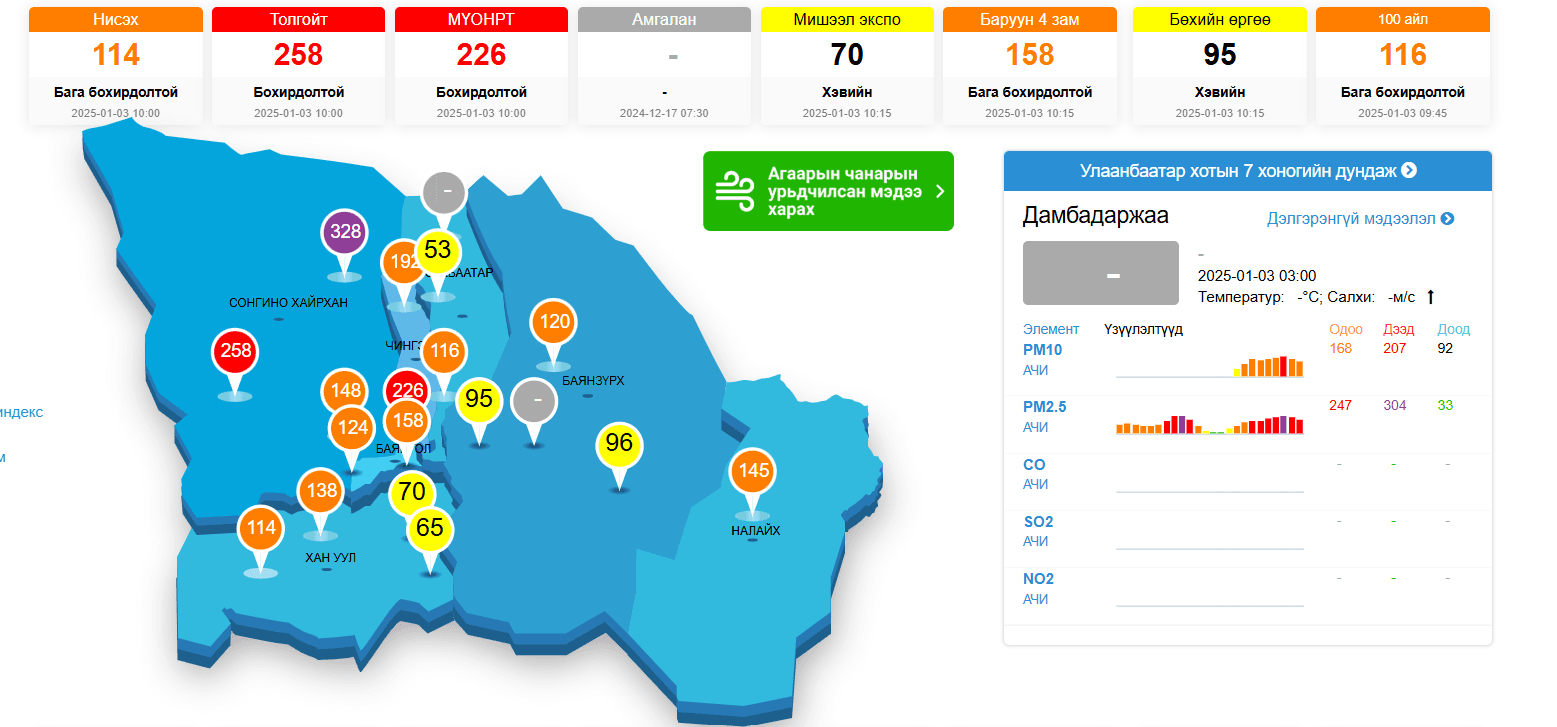The width and height of the screenshot is (1557, 727).
Task: Expand the 7 хоногийн дундаж header arrow
Action: 1409,170
